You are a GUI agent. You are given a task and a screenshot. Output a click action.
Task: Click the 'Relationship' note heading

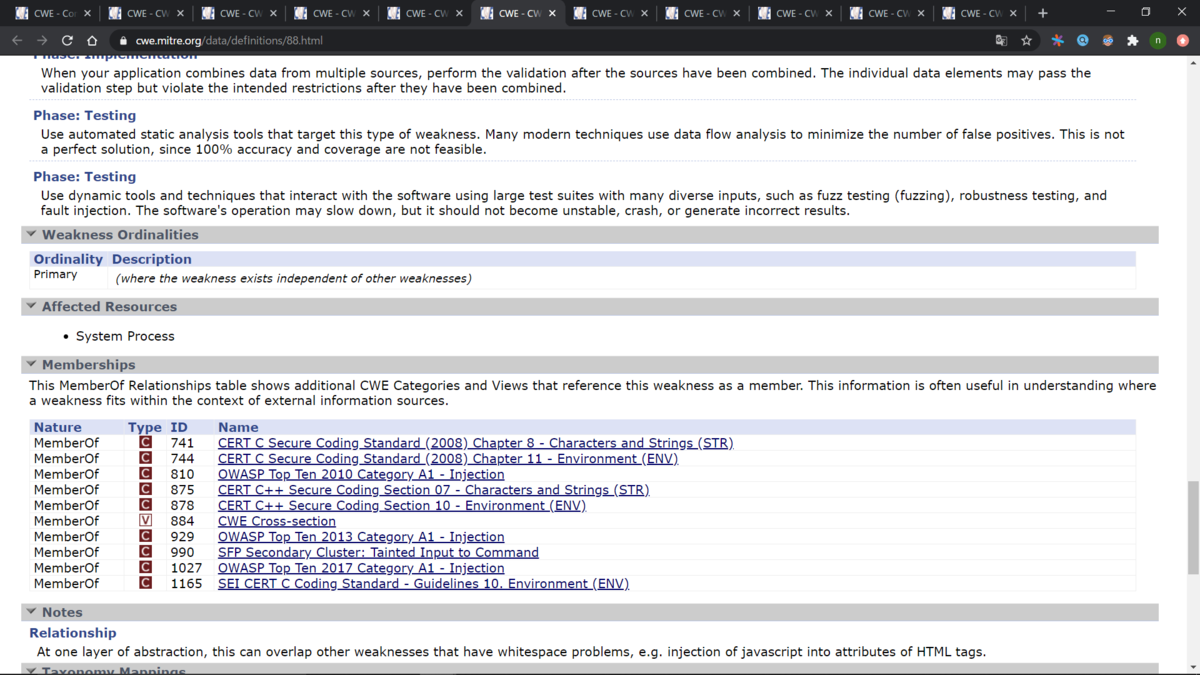[x=72, y=633]
